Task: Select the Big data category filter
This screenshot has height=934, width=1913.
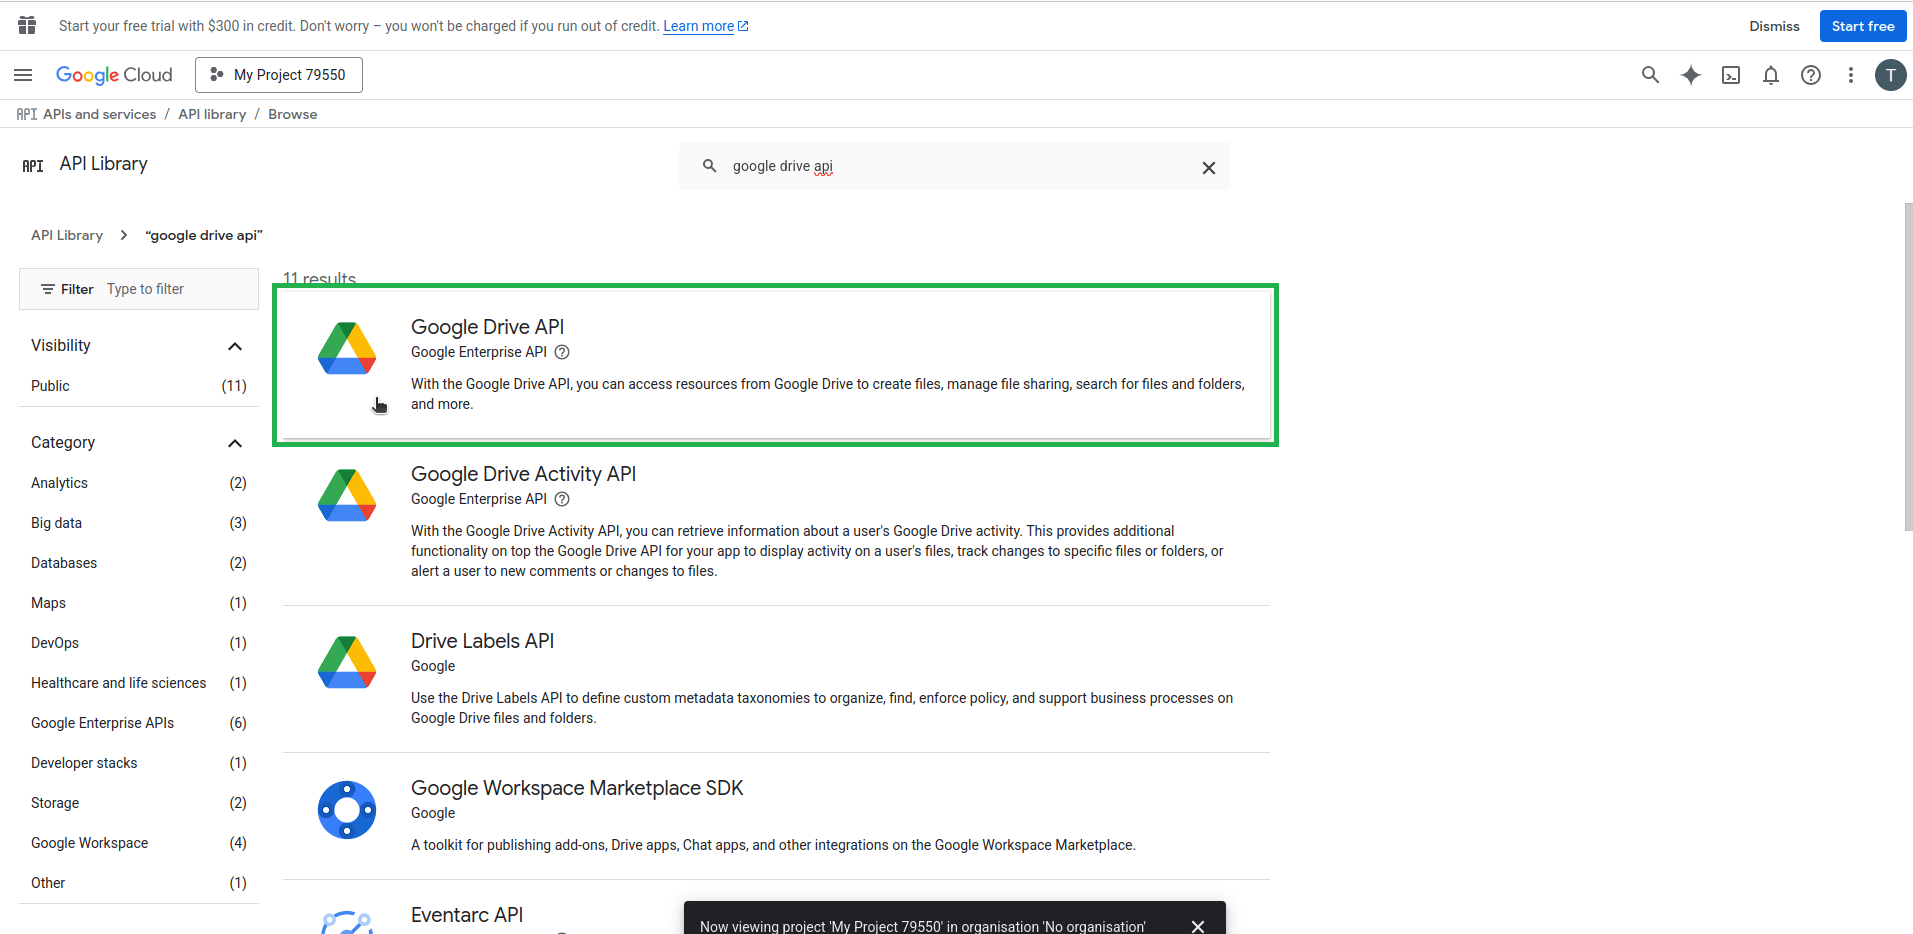Action: pos(56,523)
